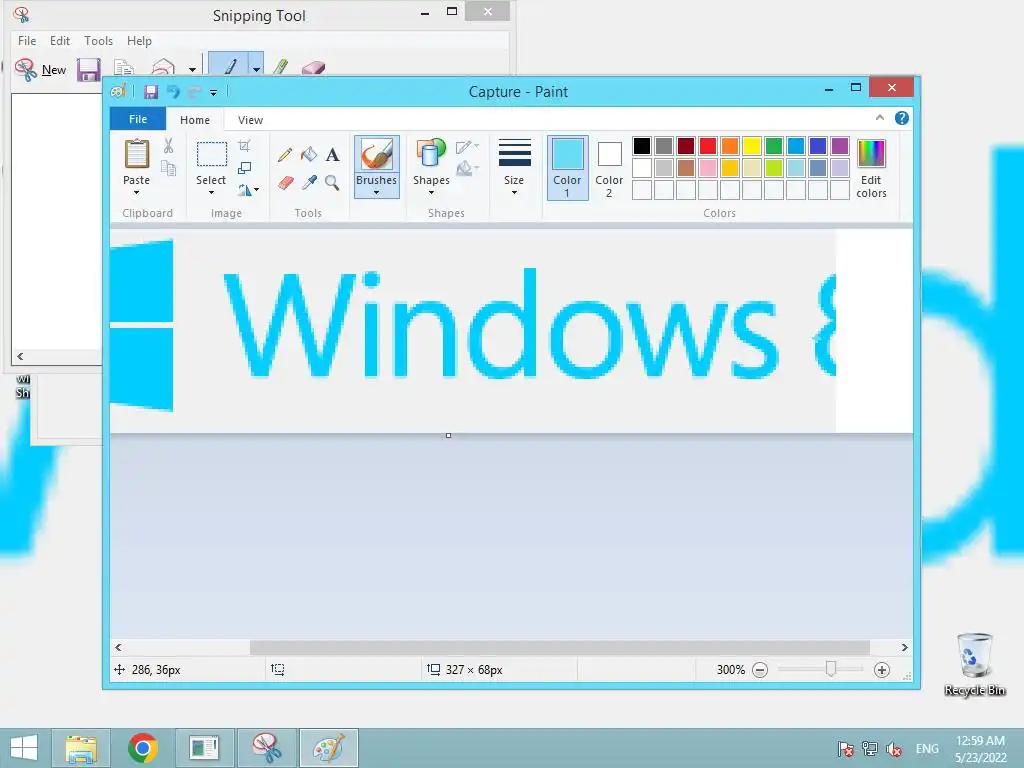Activate Color 2 background selector
The image size is (1024, 768).
point(609,168)
